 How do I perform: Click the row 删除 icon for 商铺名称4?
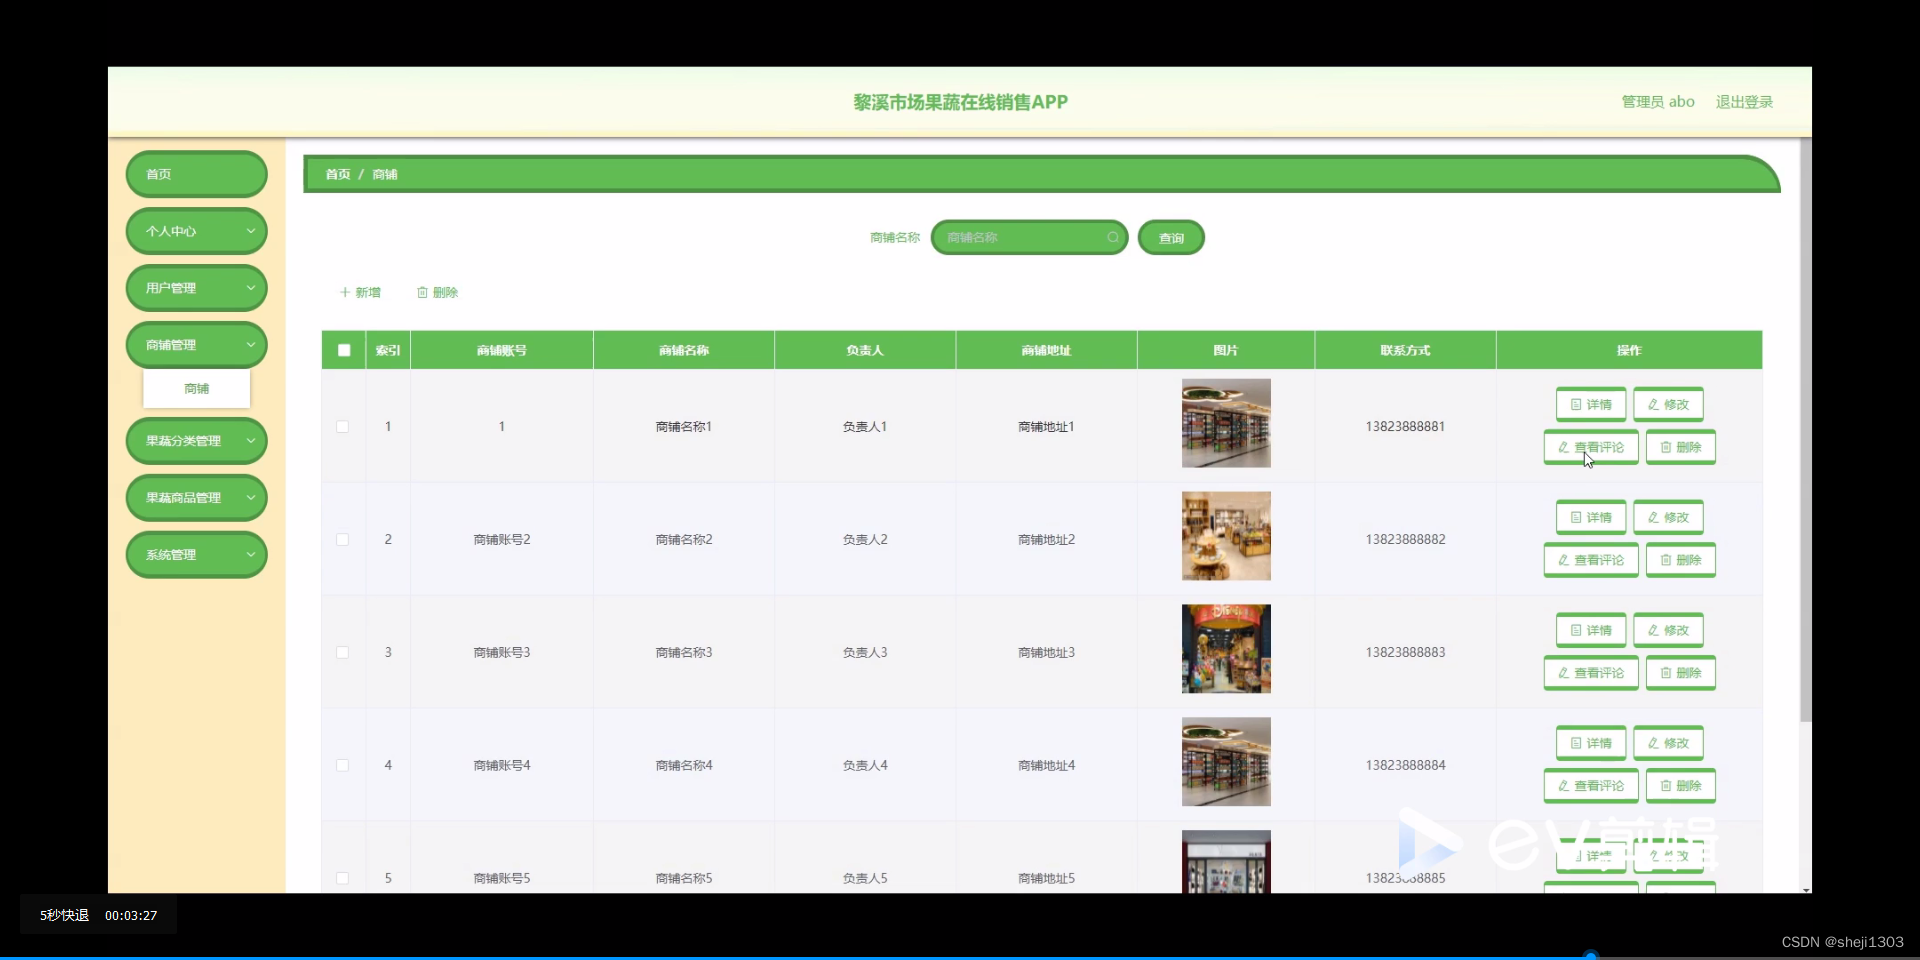click(1679, 785)
